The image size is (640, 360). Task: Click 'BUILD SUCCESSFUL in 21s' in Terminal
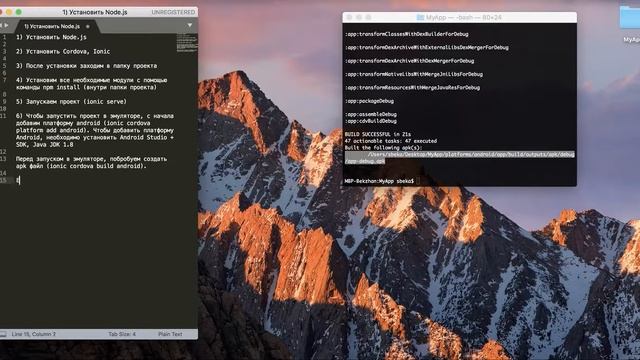pyautogui.click(x=378, y=134)
